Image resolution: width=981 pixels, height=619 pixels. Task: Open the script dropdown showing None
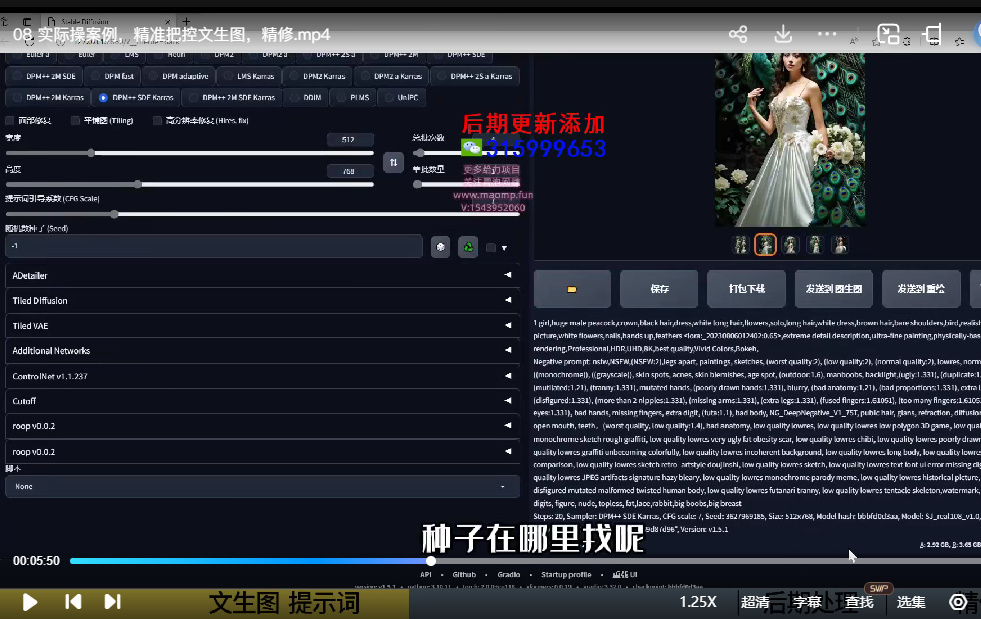click(262, 486)
